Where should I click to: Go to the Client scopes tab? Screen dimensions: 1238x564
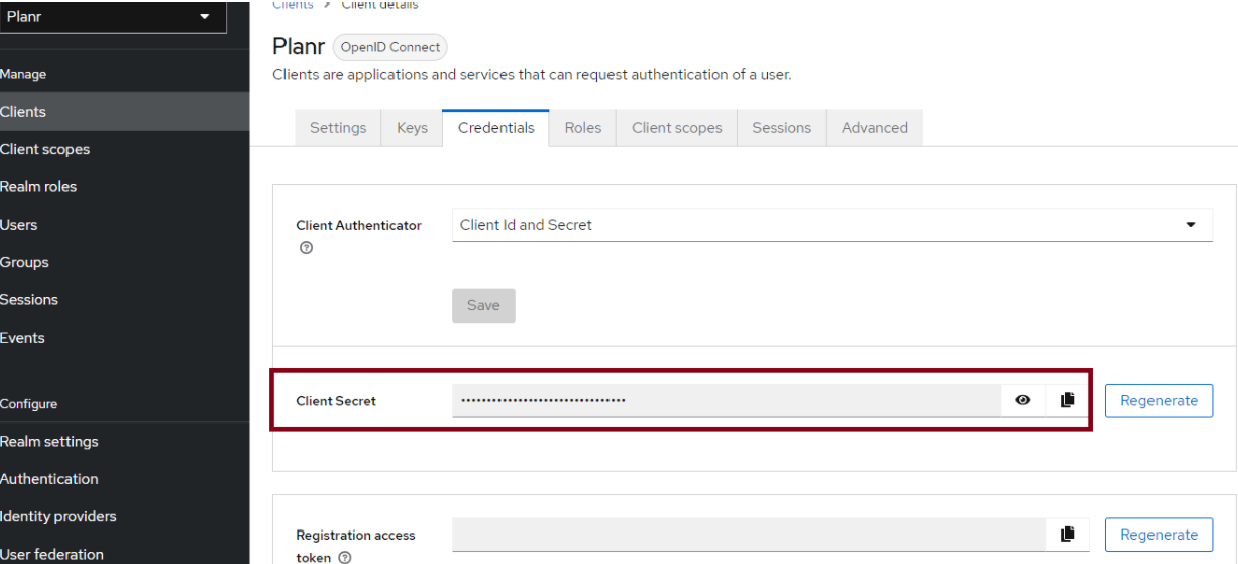tap(676, 128)
